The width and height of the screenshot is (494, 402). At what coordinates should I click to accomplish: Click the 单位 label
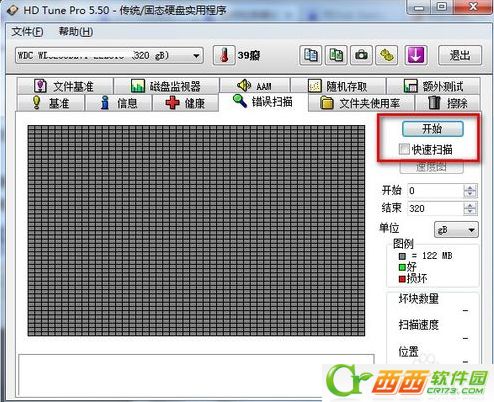tap(389, 228)
